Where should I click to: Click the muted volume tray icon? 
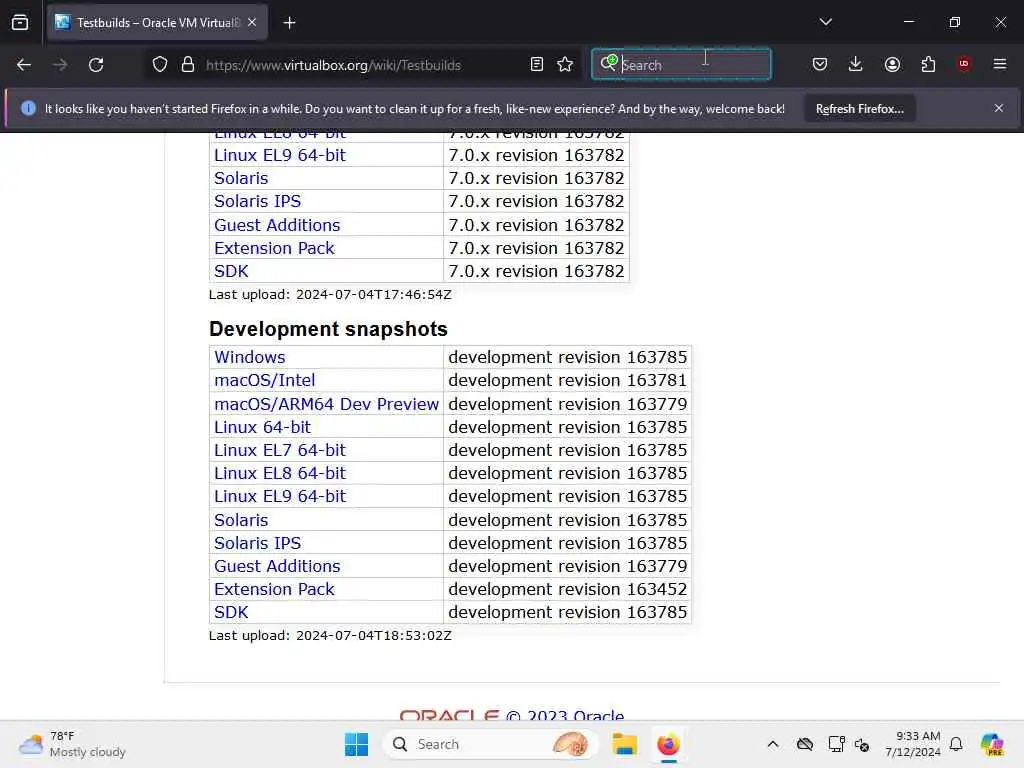click(862, 744)
